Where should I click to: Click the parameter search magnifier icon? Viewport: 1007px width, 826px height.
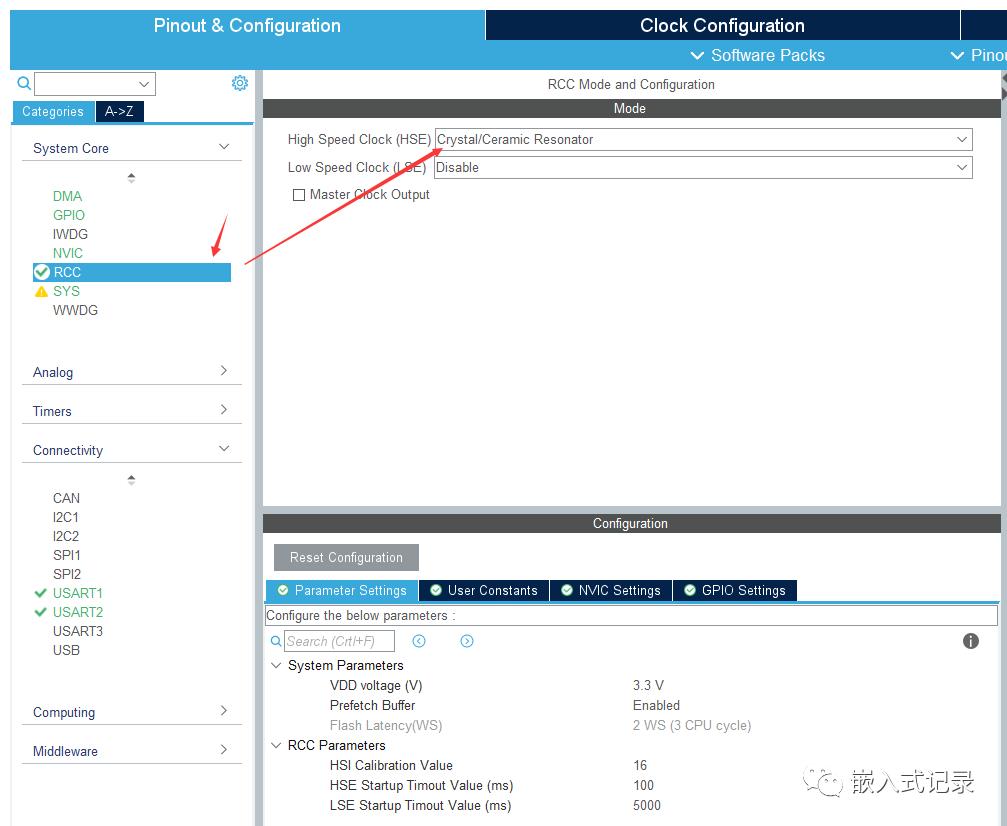click(x=276, y=641)
